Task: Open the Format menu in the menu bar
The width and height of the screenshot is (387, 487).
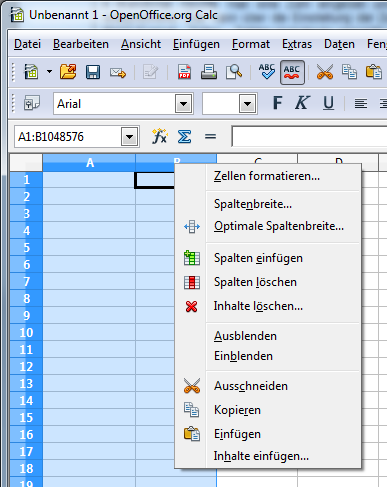Action: pyautogui.click(x=251, y=44)
